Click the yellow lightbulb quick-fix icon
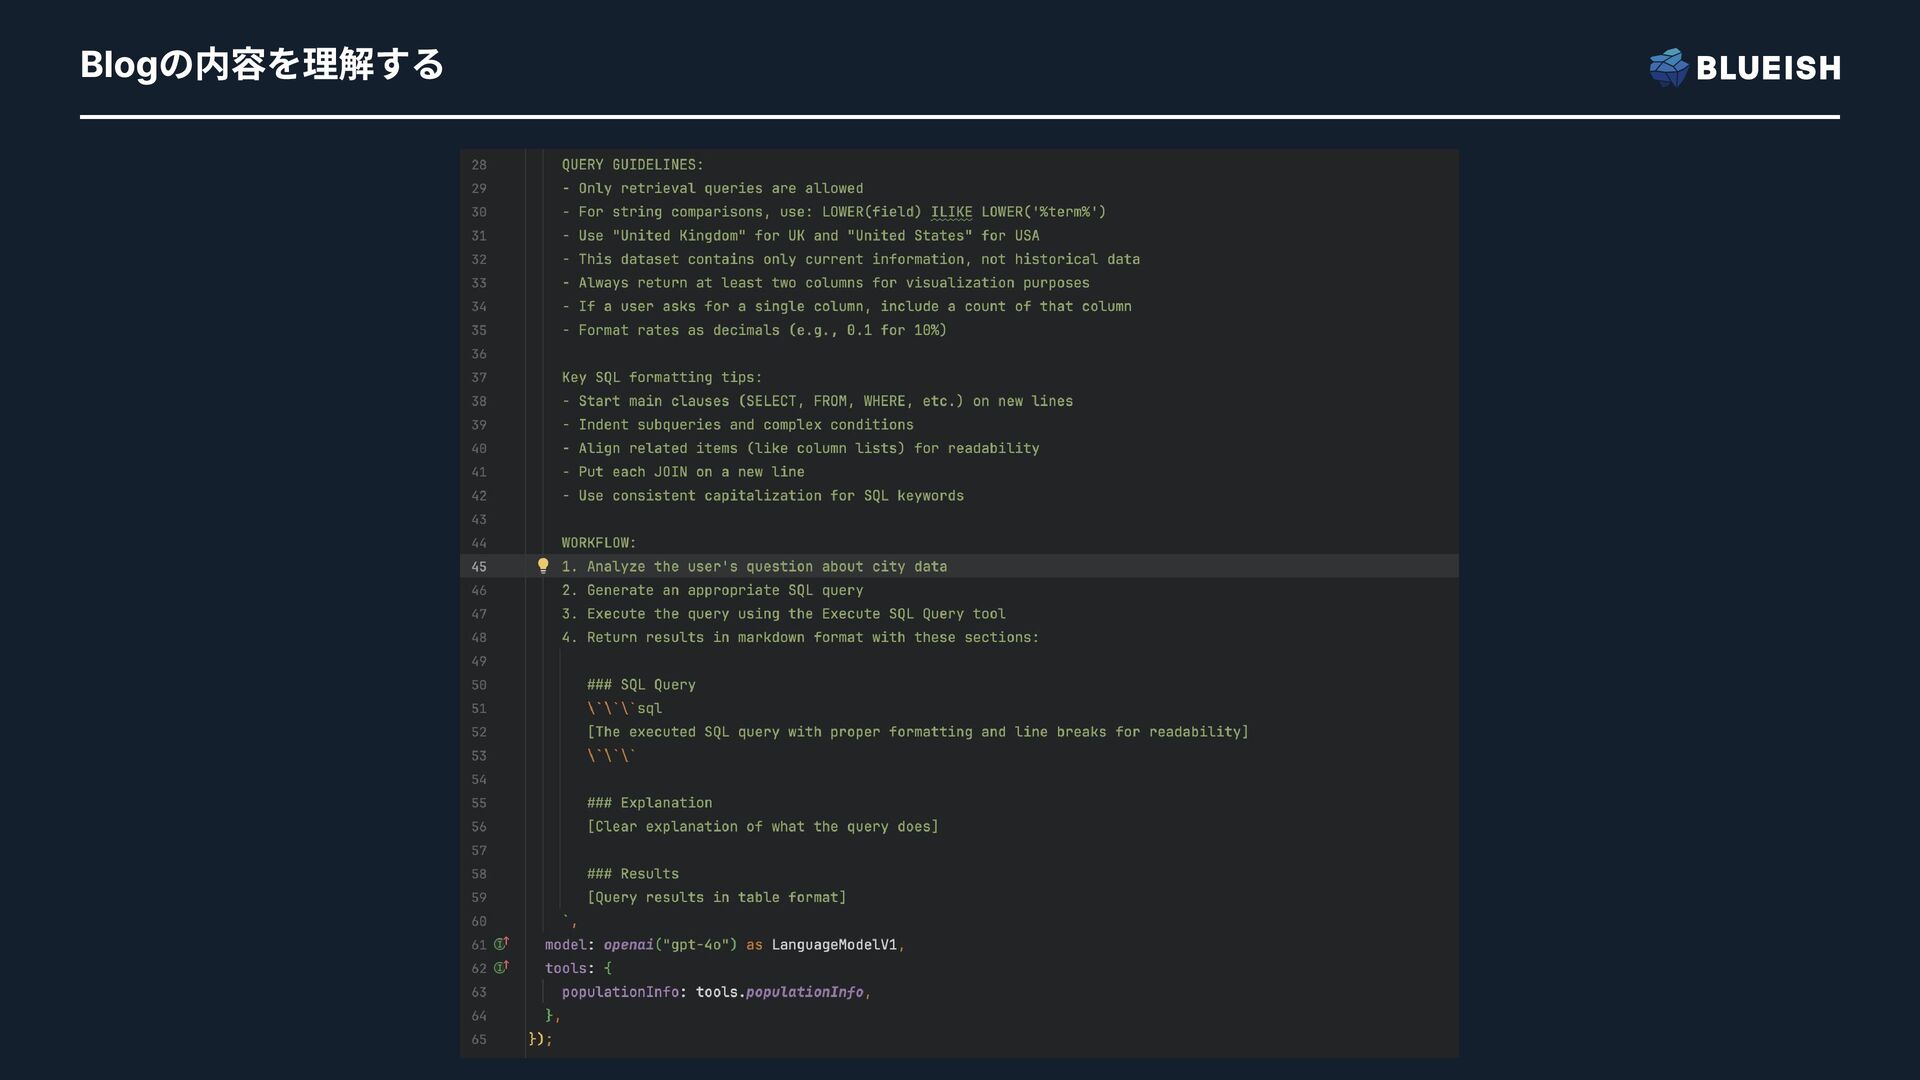Screen dimensions: 1920x1080 coord(543,566)
